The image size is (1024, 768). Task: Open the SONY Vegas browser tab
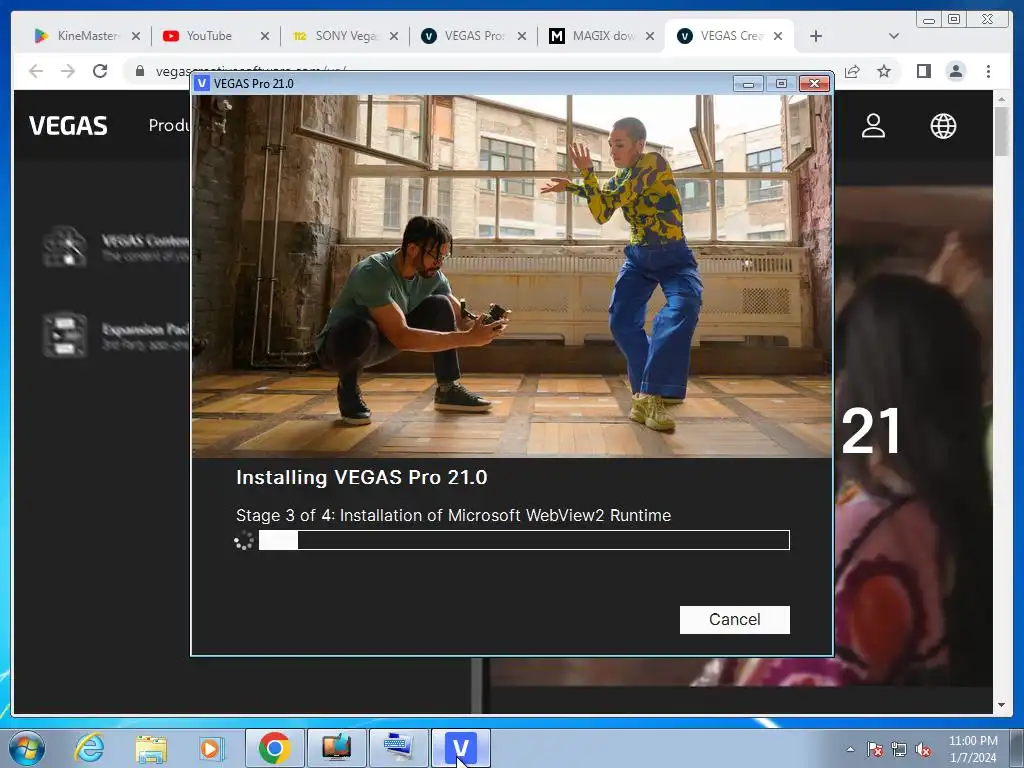tap(345, 36)
